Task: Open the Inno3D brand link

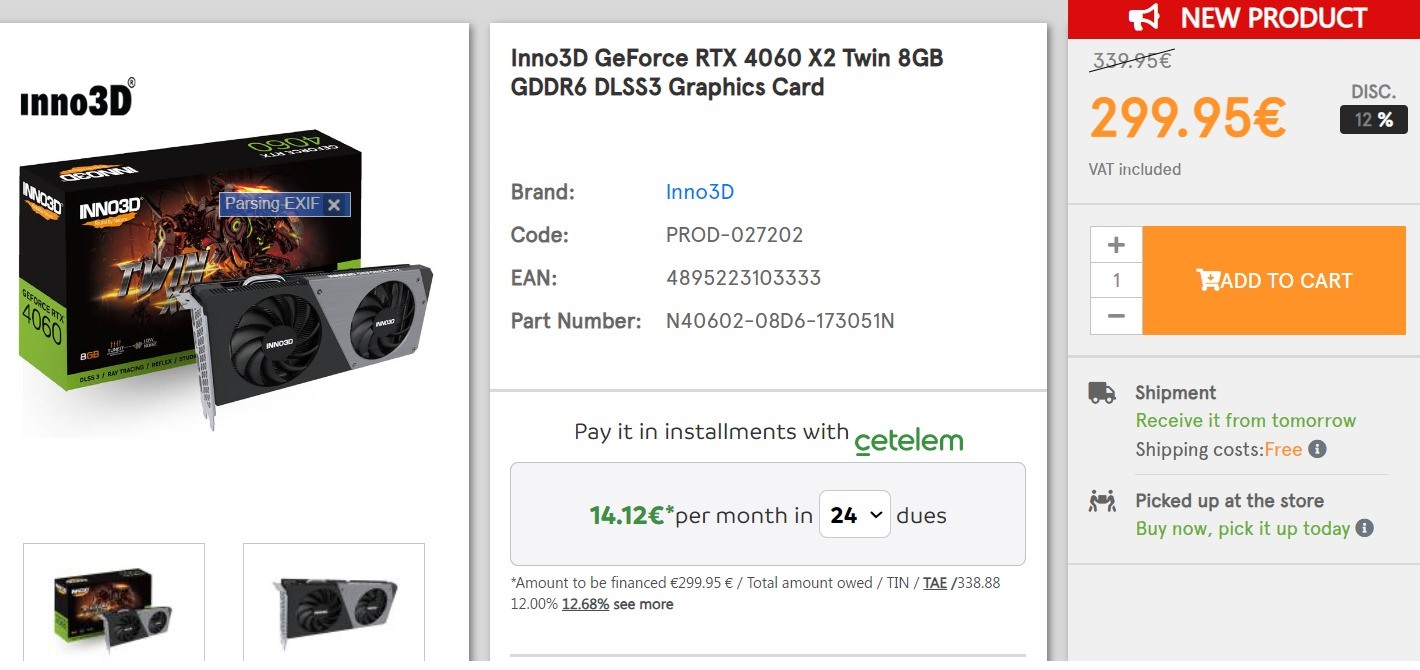Action: (x=699, y=192)
